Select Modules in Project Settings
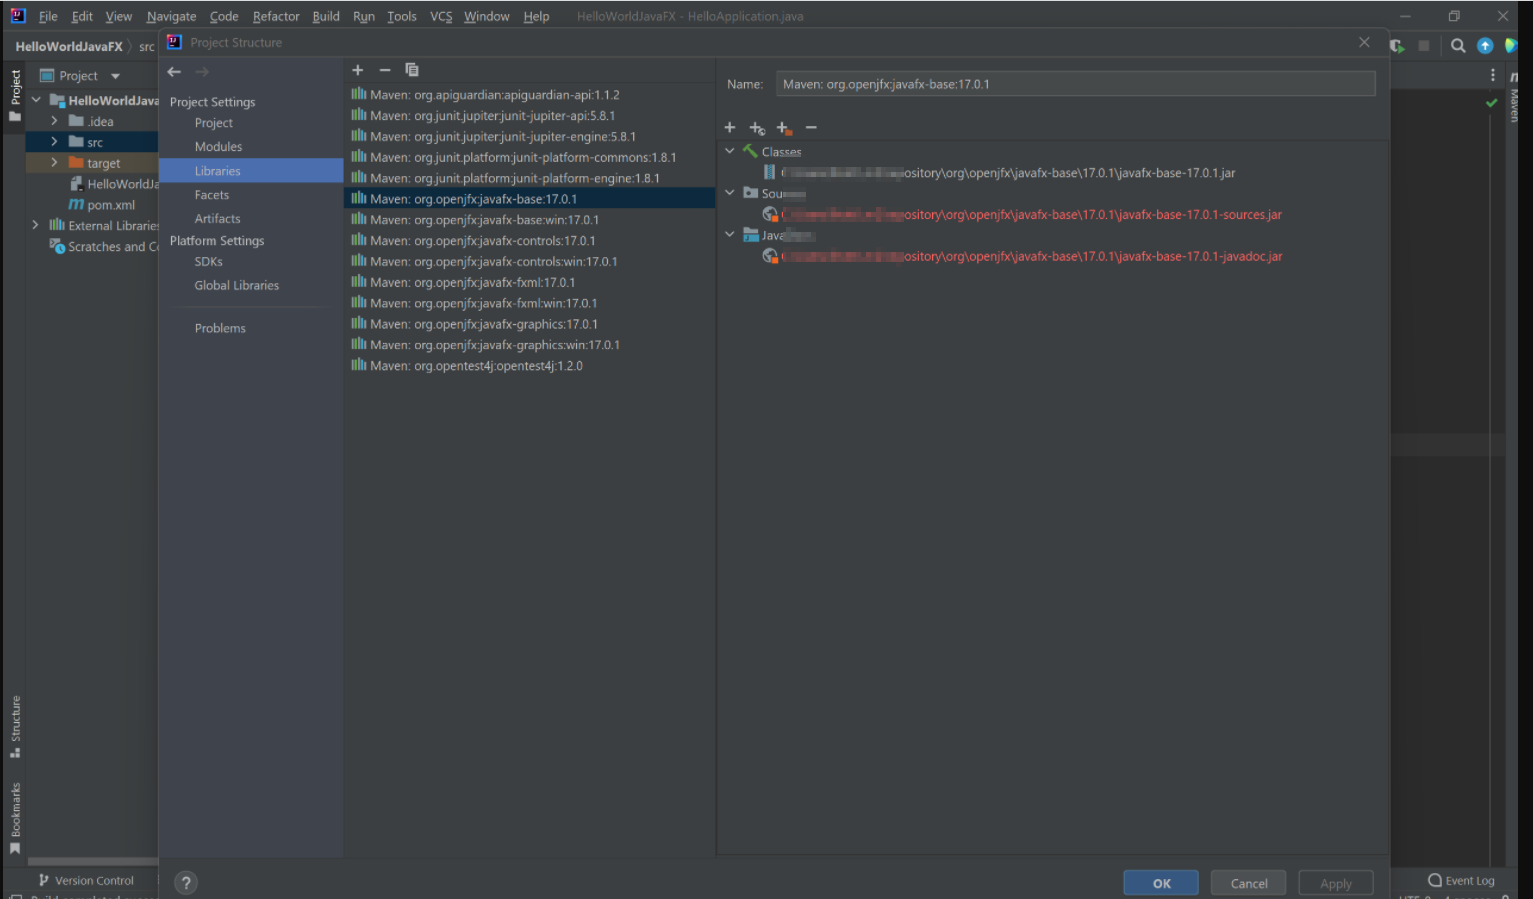Viewport: 1533px width, 899px height. [x=218, y=147]
